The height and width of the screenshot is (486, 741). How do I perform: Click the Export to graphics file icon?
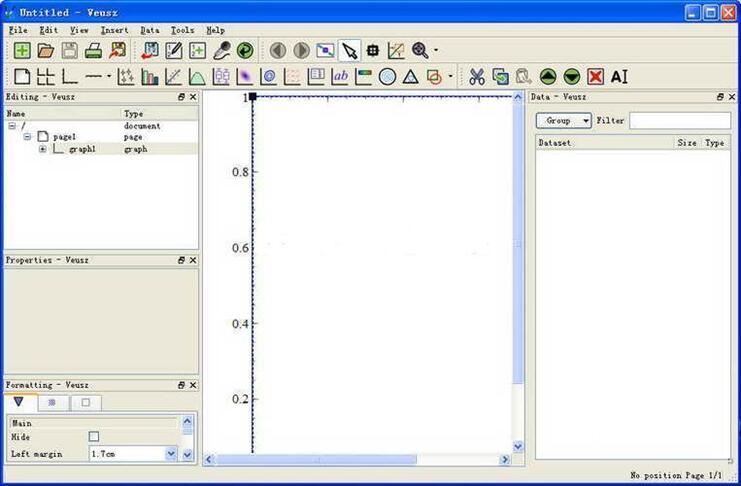117,51
